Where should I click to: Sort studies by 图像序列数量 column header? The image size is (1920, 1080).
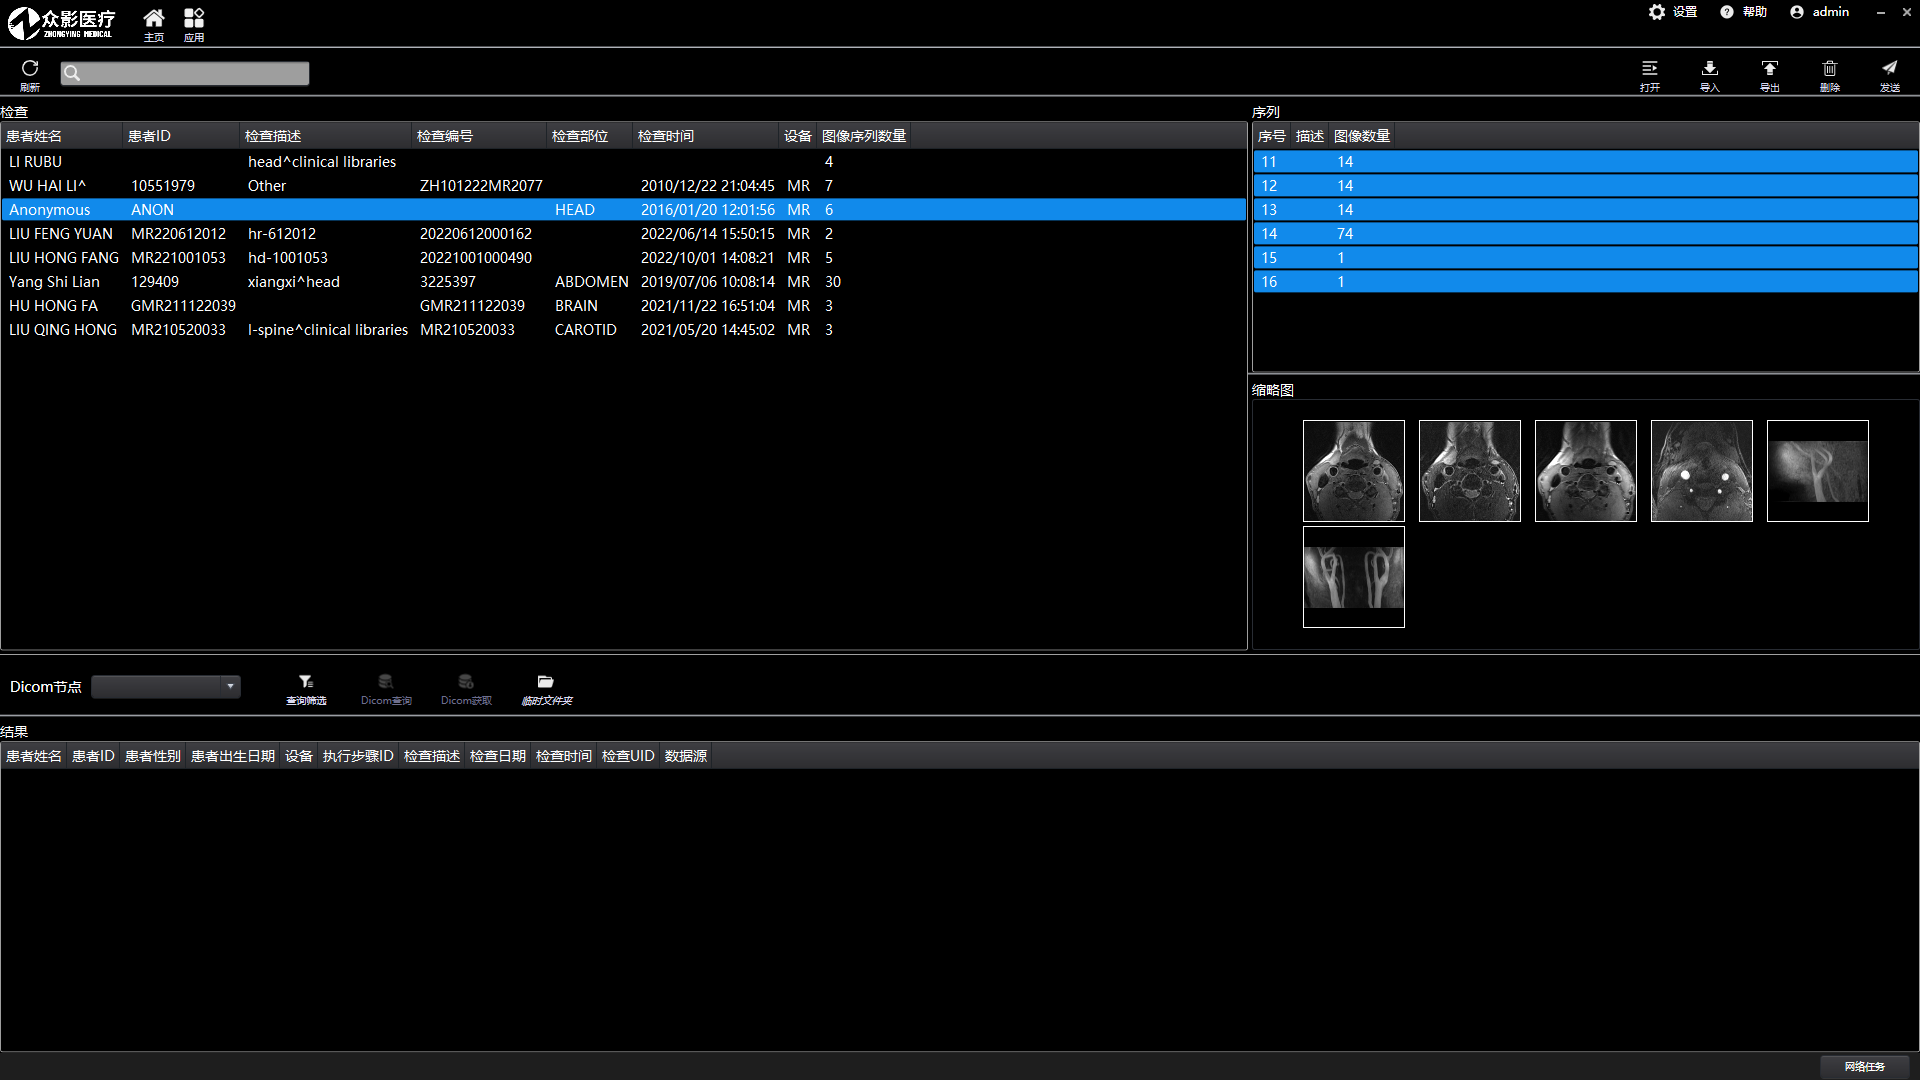coord(864,136)
